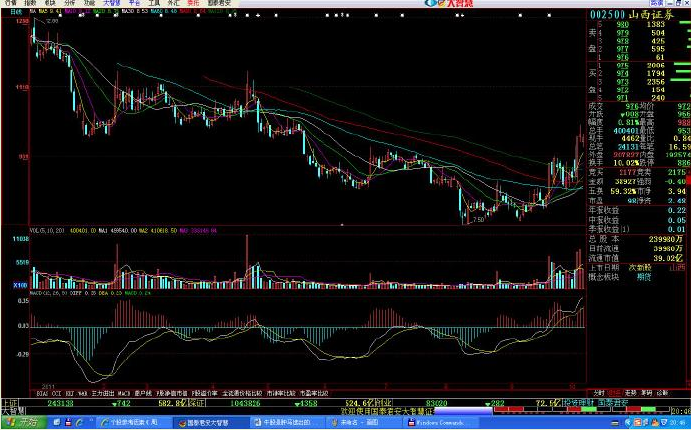Screen dimensions: 691x430
Task: Click the 次新股 sector label
Action: tap(640, 267)
